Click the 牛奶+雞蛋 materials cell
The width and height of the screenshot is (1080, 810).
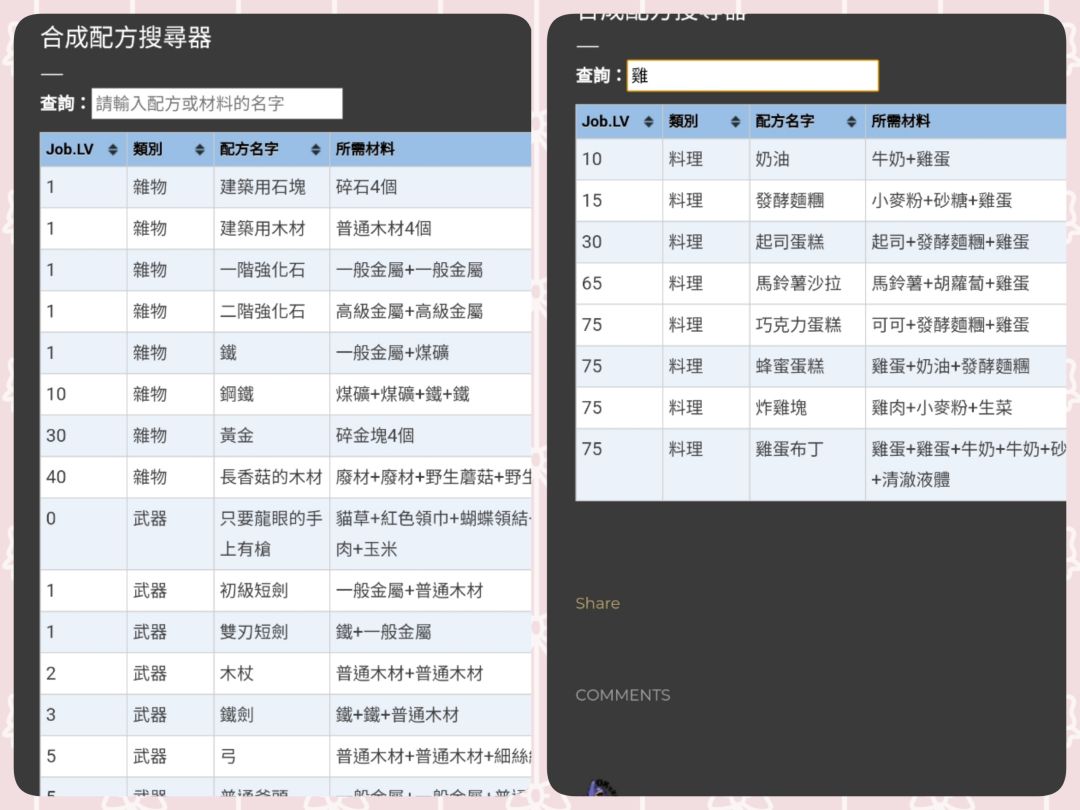pyautogui.click(x=911, y=159)
